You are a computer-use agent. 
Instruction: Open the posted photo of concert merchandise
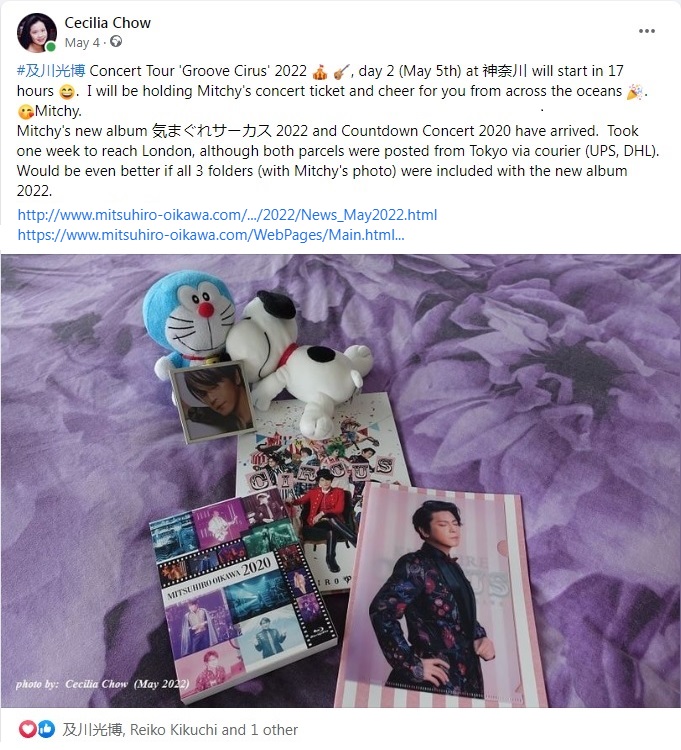340,481
